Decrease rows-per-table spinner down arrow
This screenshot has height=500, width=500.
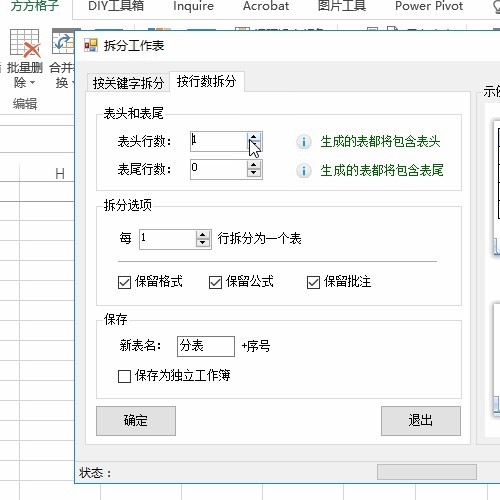pyautogui.click(x=203, y=243)
